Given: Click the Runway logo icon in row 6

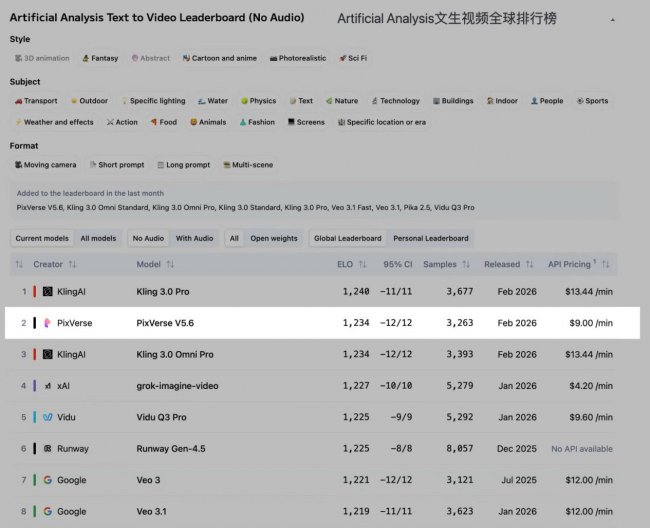Looking at the screenshot, I should tap(47, 449).
